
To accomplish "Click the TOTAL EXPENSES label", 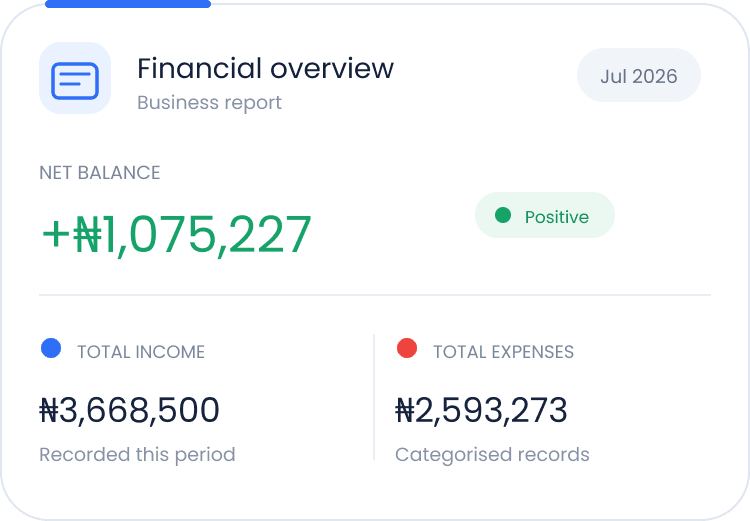I will click(x=503, y=352).
